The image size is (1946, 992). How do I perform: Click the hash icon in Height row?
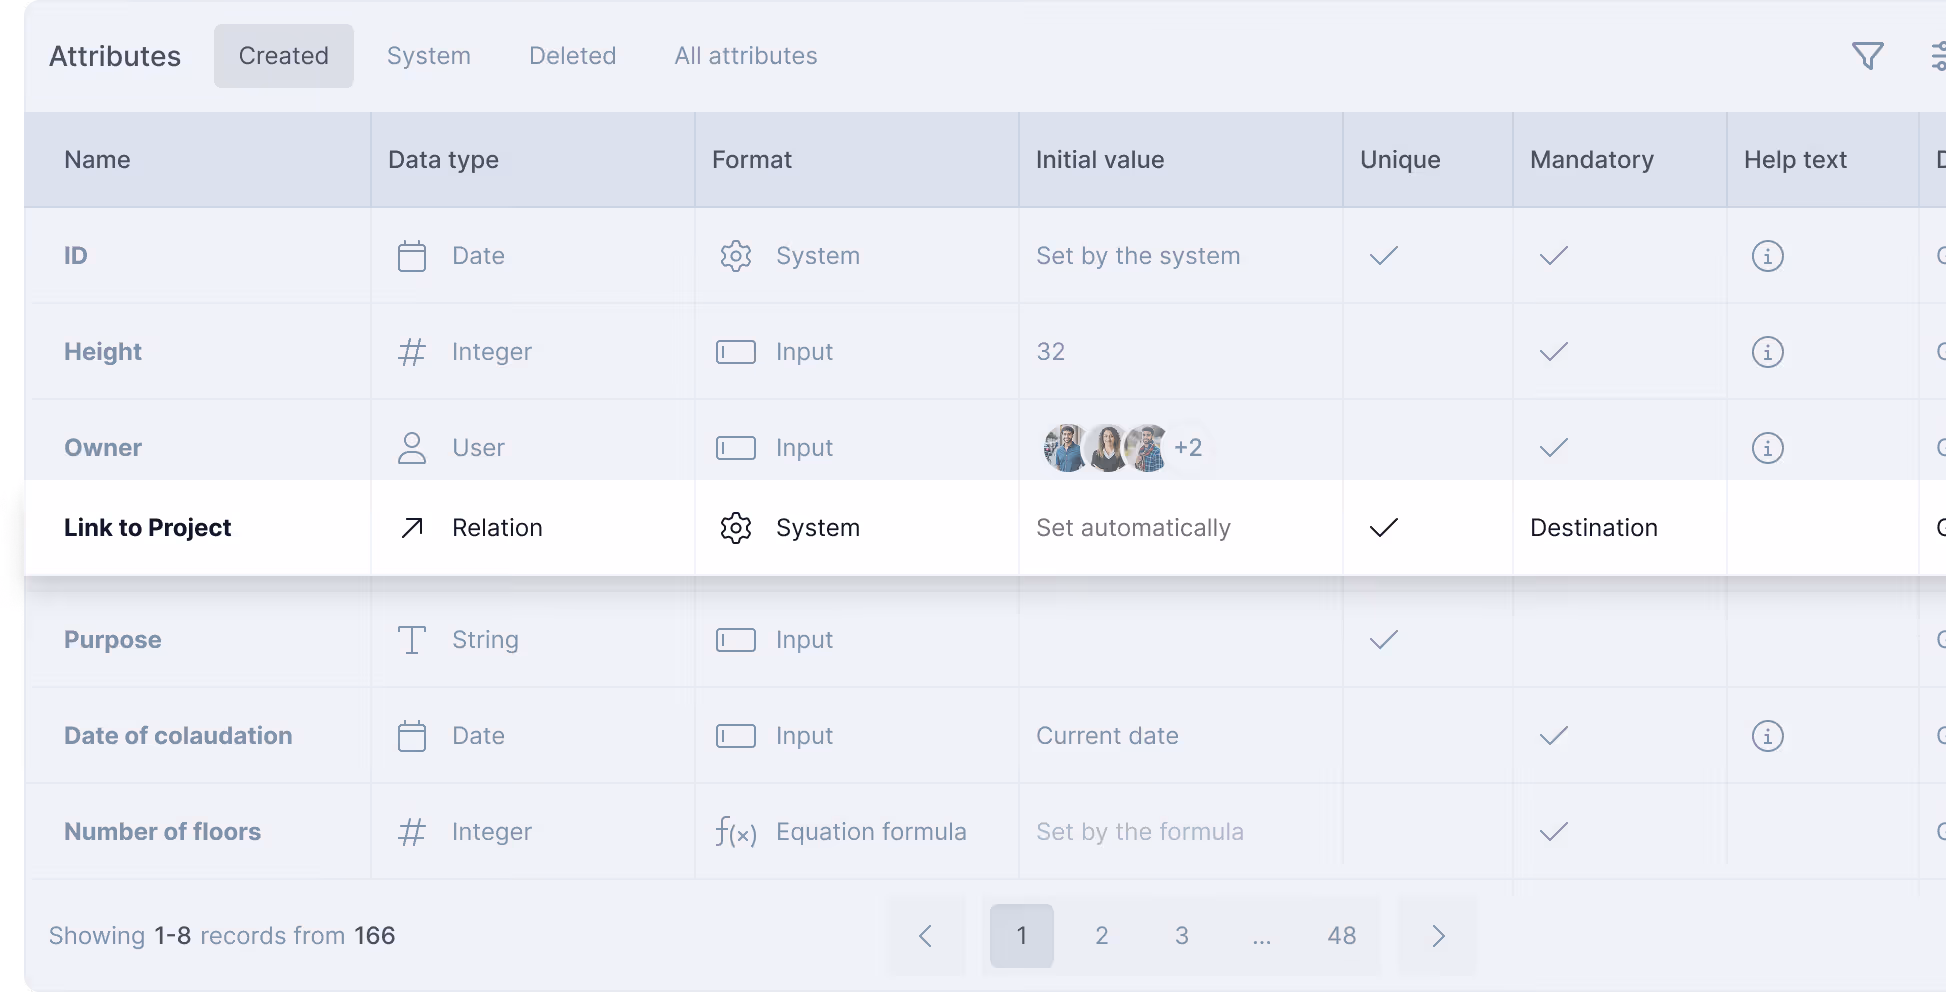[412, 352]
